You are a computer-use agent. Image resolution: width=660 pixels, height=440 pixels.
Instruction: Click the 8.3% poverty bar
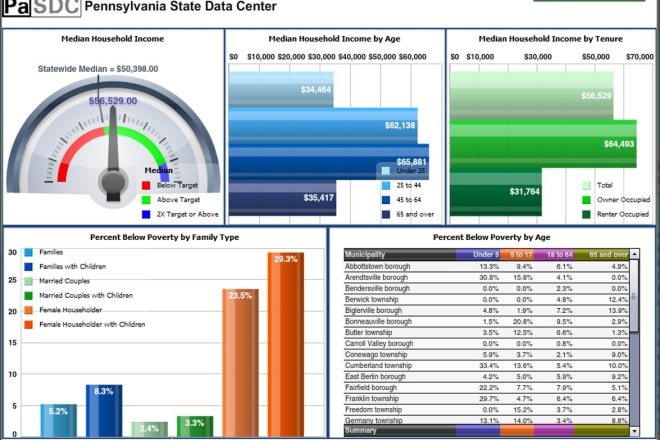[104, 411]
